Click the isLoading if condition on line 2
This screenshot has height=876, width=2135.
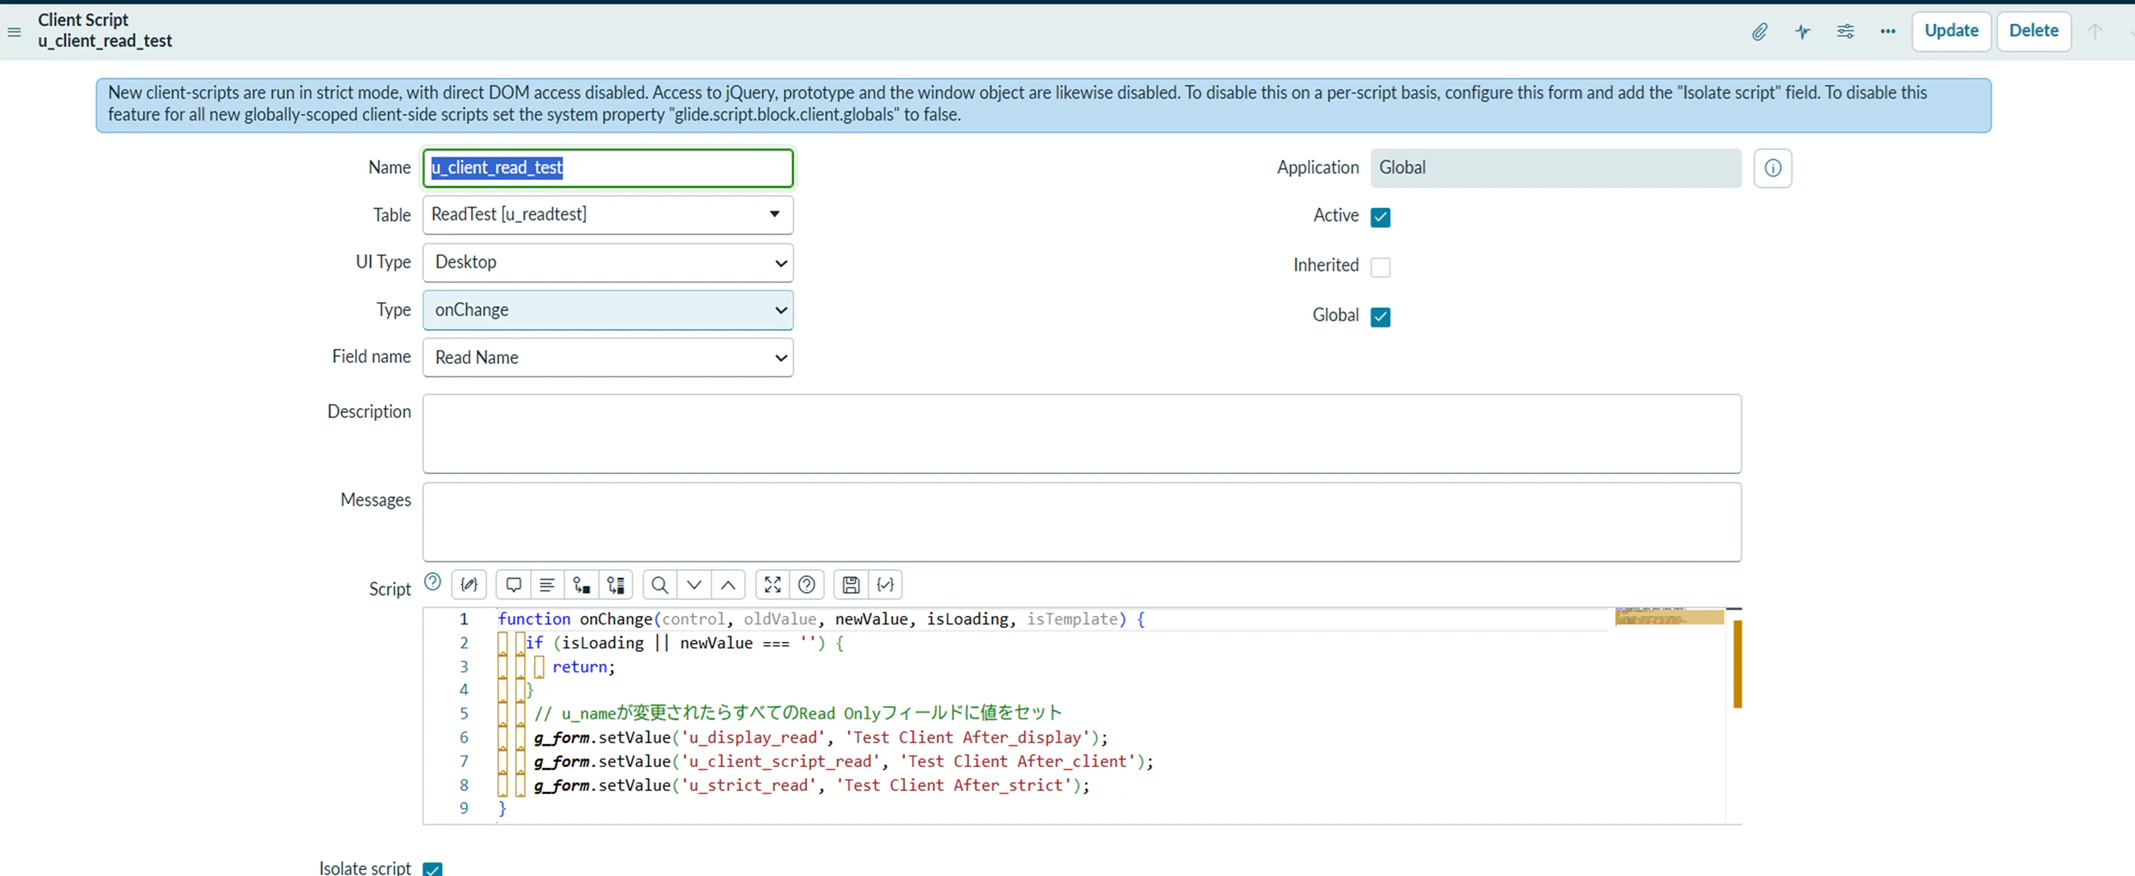click(685, 644)
